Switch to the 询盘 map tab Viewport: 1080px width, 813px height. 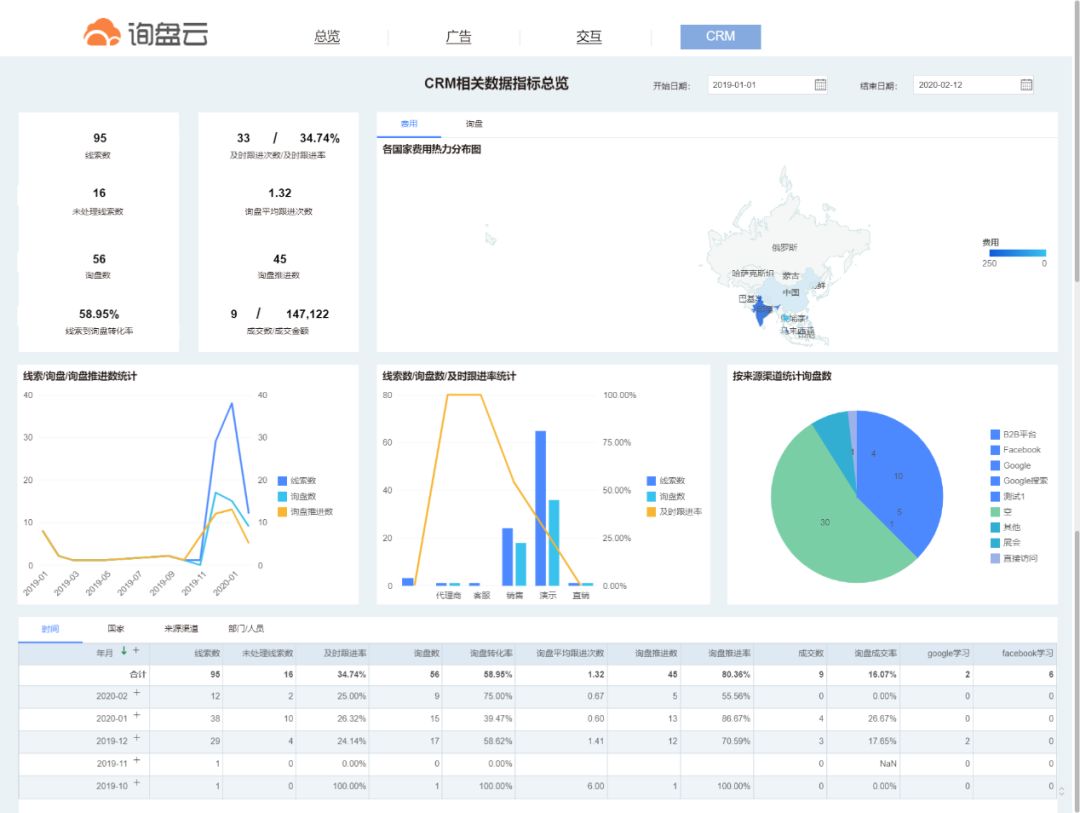474,124
